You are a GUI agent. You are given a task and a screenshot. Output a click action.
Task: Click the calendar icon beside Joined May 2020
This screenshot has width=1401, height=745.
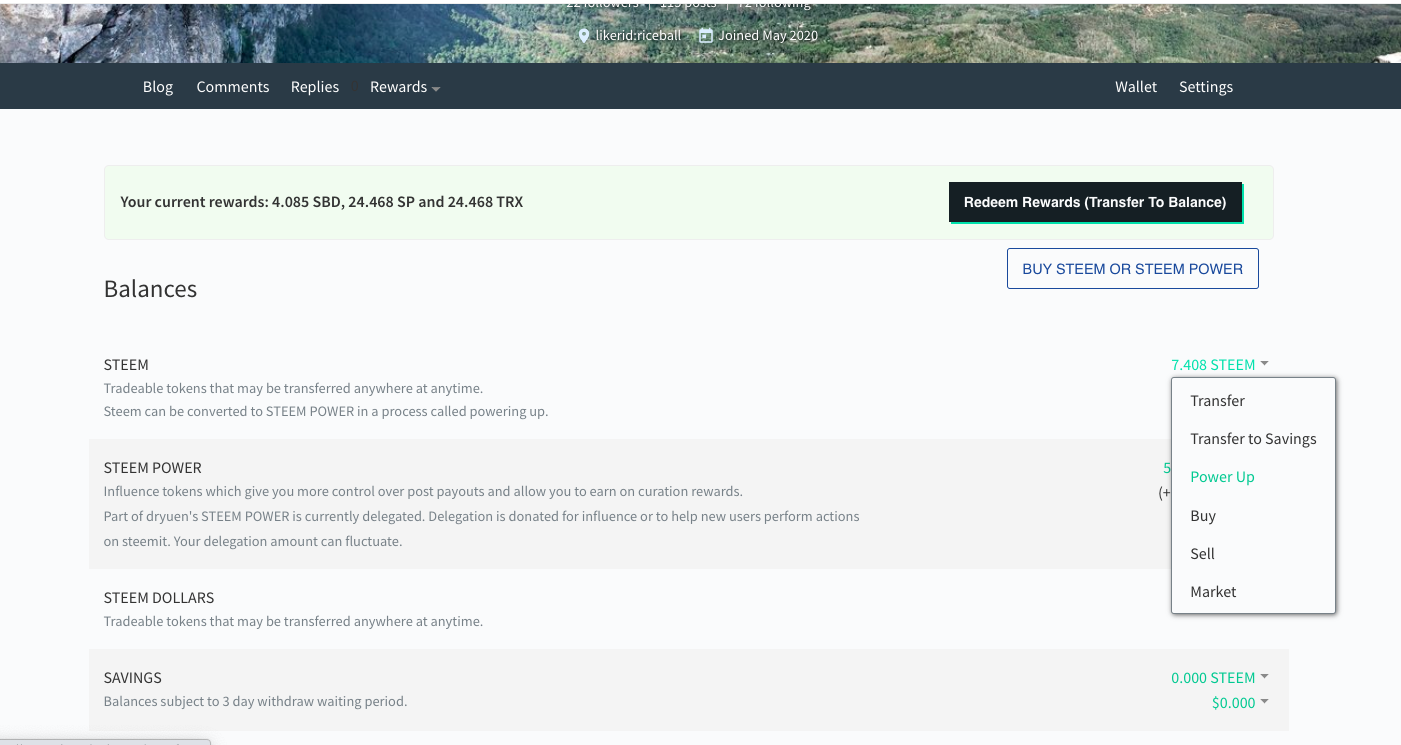pyautogui.click(x=706, y=36)
